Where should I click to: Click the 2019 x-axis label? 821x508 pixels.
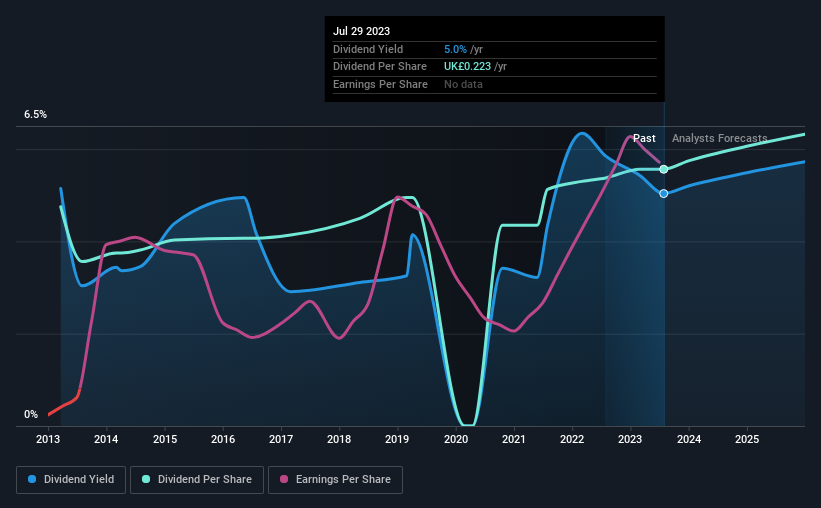point(397,439)
